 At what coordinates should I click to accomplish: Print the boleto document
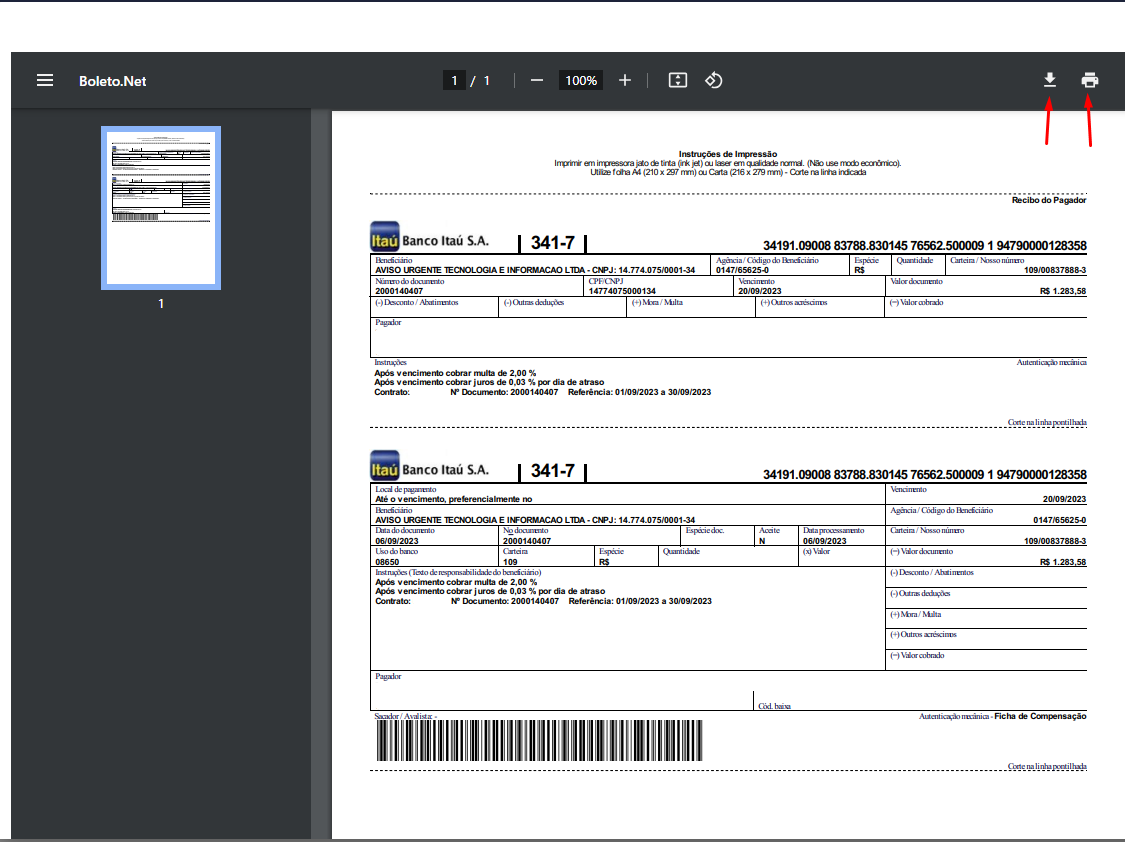click(1090, 81)
